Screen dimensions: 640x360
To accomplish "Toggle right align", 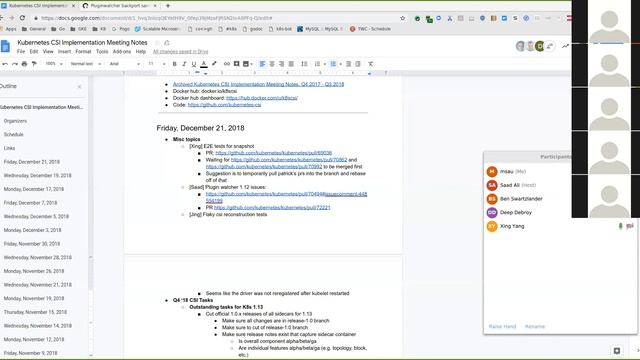I will click(282, 64).
